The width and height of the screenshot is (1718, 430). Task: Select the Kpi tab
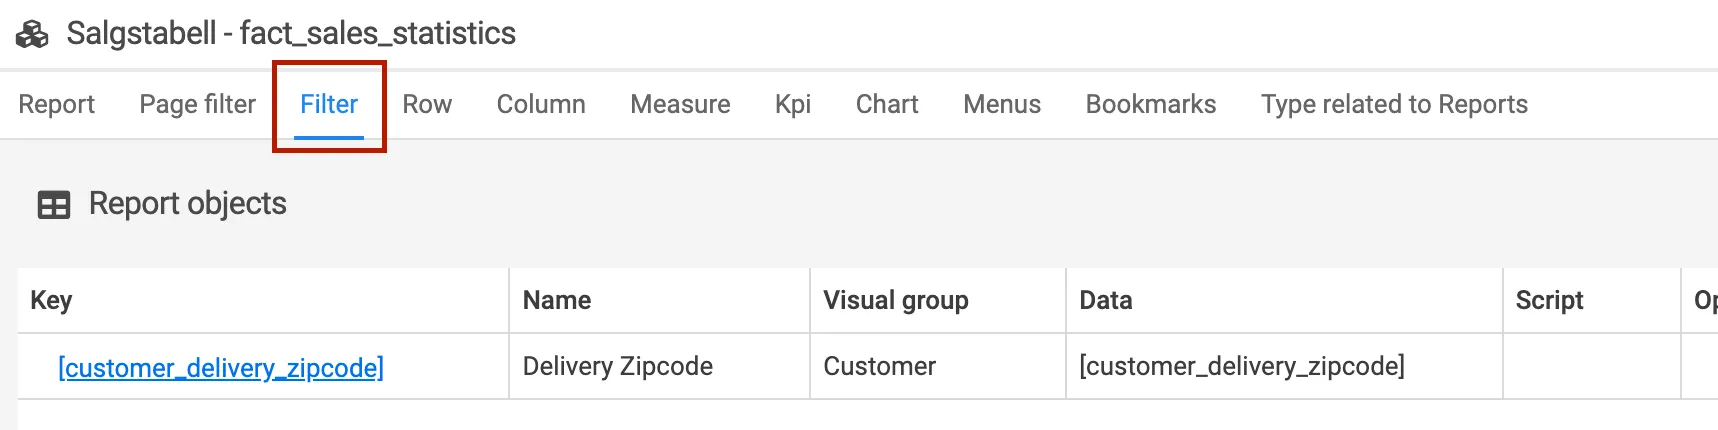793,104
